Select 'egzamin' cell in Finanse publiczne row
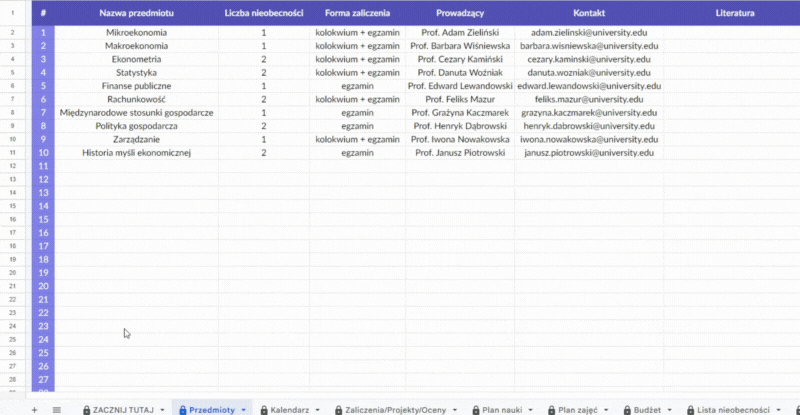Screen dimensions: 800x415 (357, 86)
